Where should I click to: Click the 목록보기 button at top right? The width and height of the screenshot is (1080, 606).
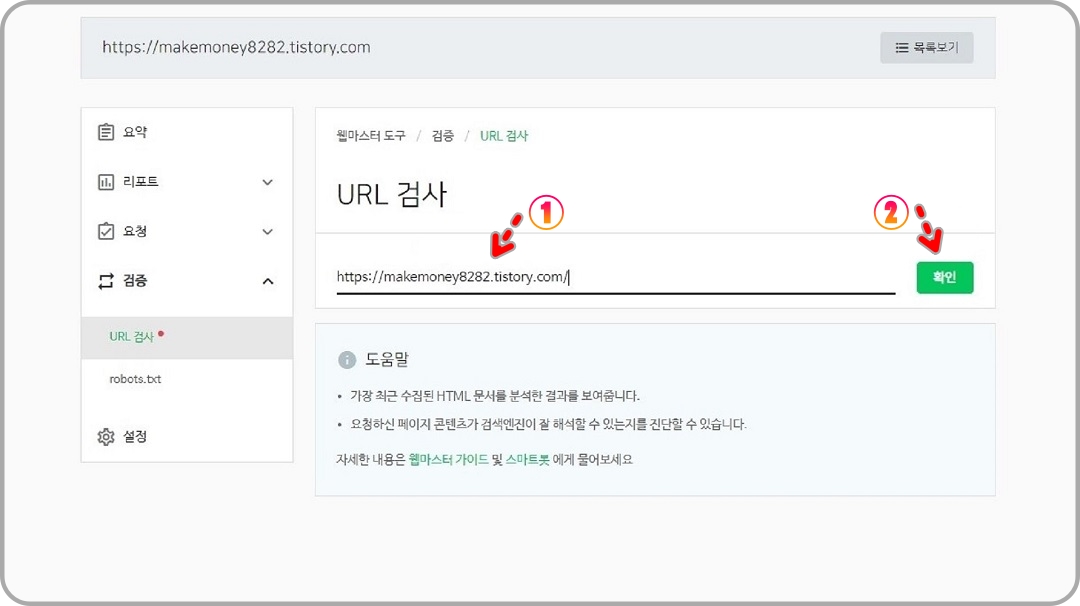point(926,47)
